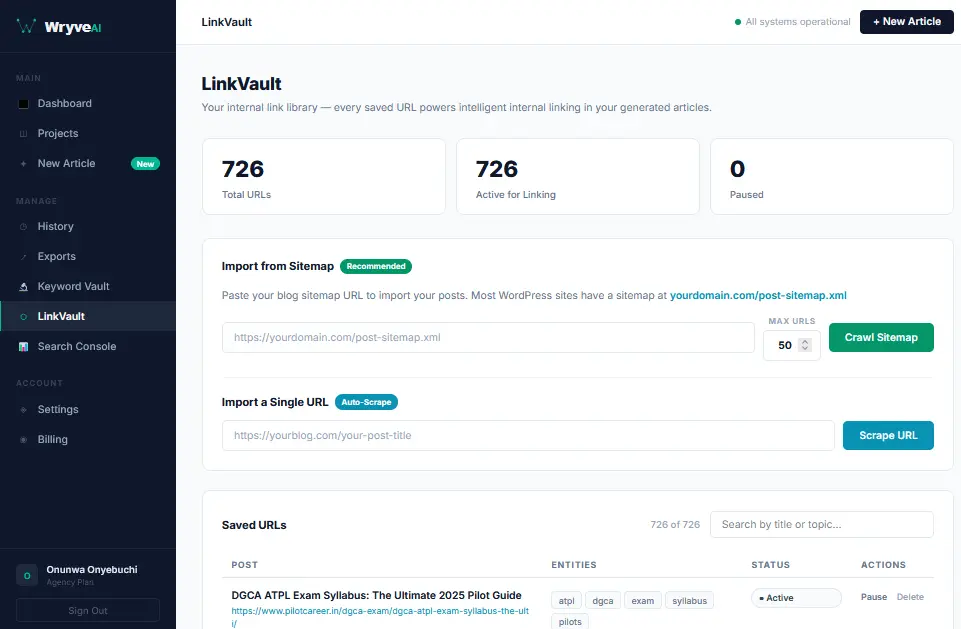Image resolution: width=961 pixels, height=629 pixels.
Task: Click the Billing icon
Action: (x=23, y=440)
